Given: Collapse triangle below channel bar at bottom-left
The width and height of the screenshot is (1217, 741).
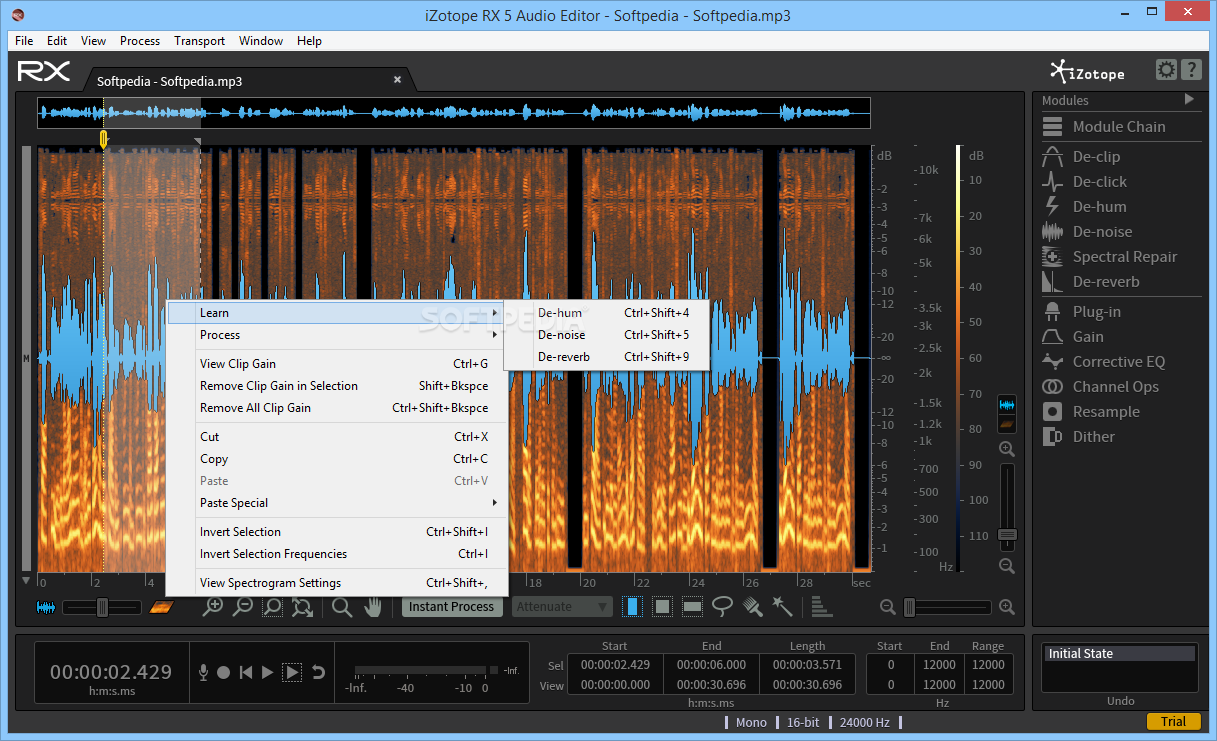Looking at the screenshot, I should [26, 580].
